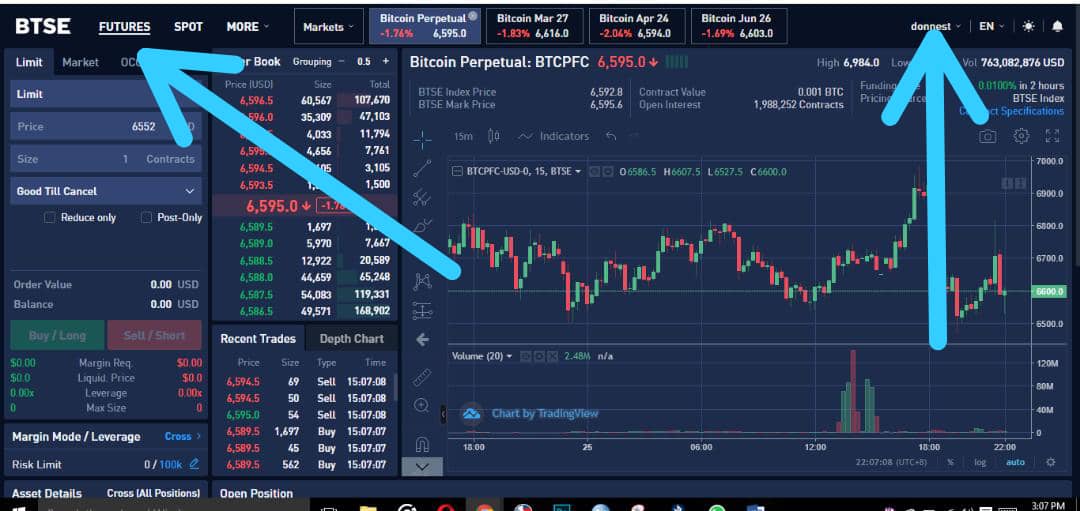The height and width of the screenshot is (511, 1080).
Task: Select the prediction/measure position tool
Action: [422, 311]
